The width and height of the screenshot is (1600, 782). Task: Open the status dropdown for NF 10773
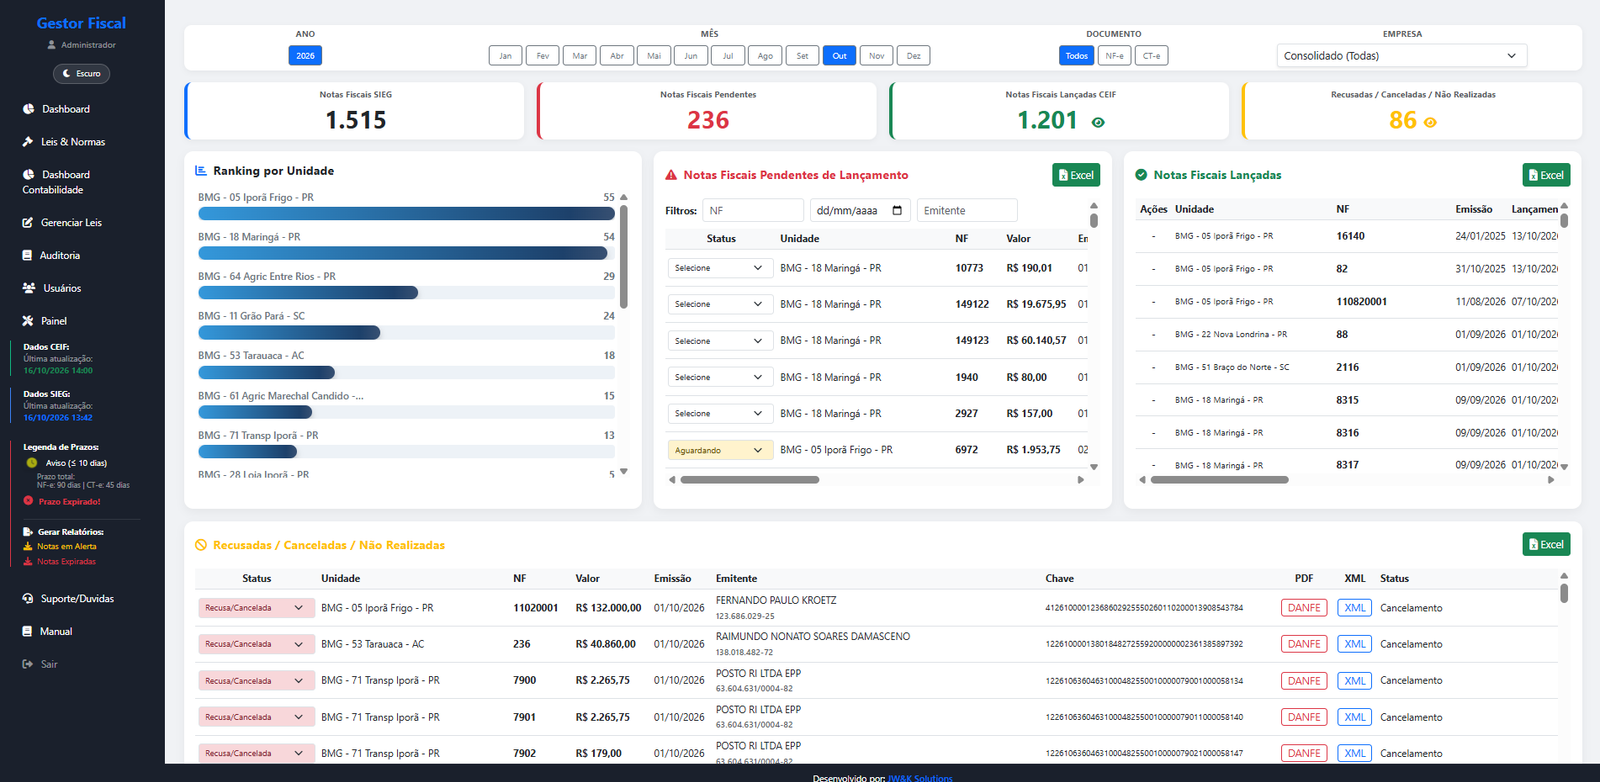[720, 268]
